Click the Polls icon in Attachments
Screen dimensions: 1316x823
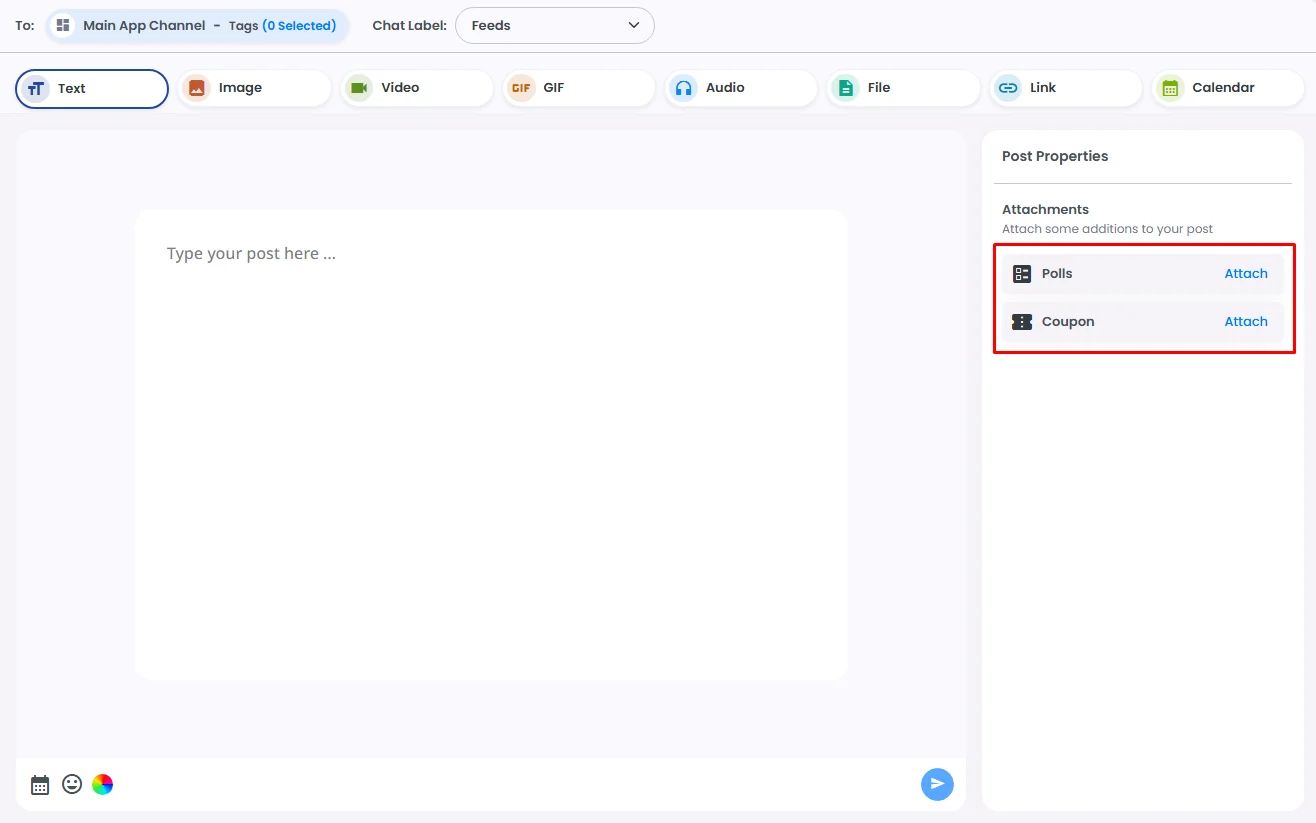[x=1021, y=274]
